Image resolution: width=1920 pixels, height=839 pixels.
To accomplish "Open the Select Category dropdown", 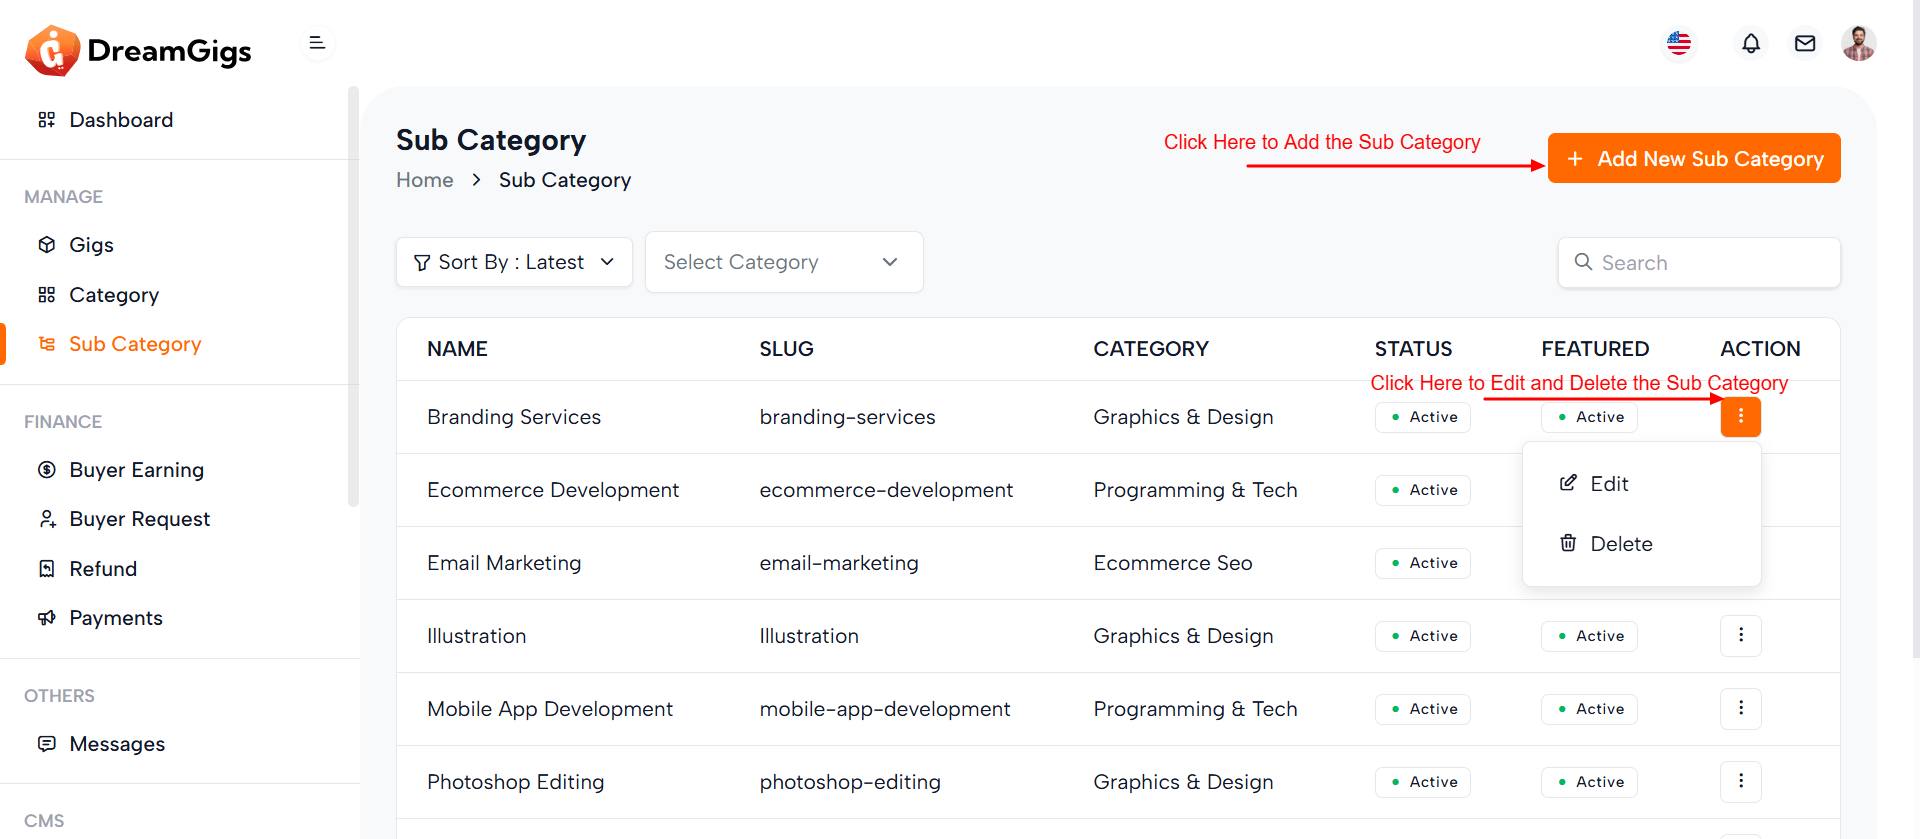I will click(x=783, y=262).
